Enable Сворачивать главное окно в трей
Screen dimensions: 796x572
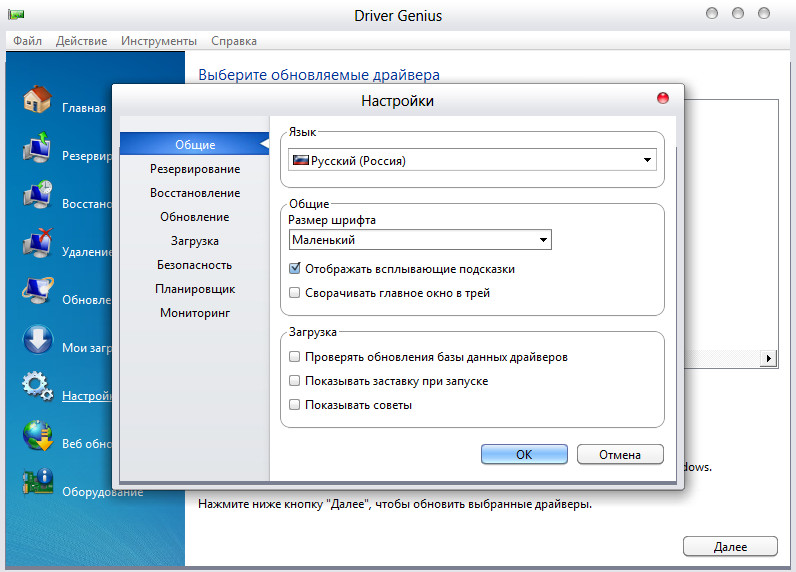click(294, 292)
